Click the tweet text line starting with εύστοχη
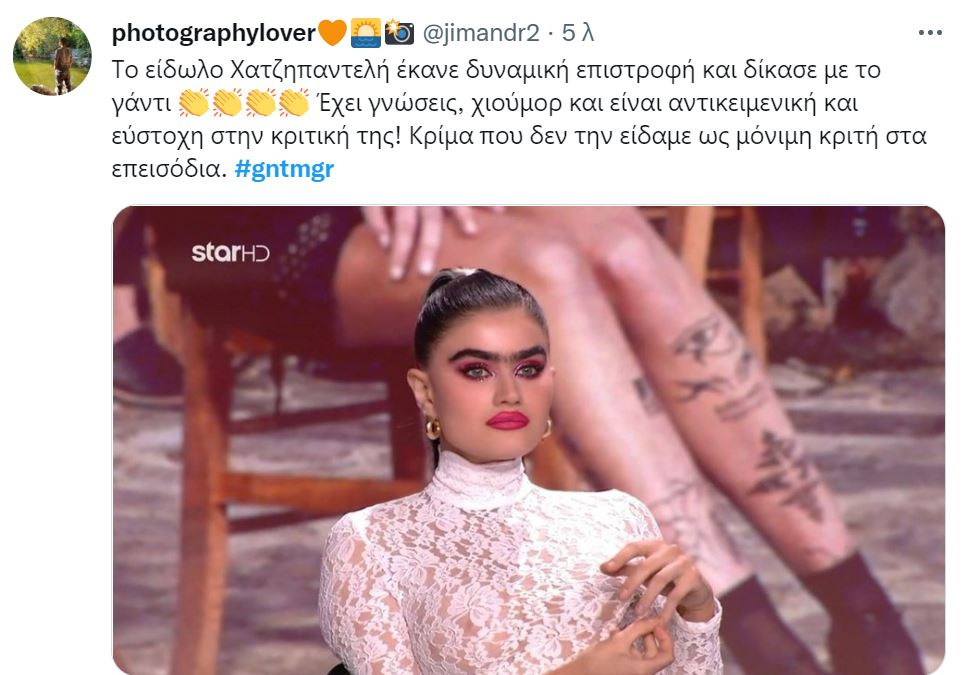The width and height of the screenshot is (971, 675). click(519, 136)
